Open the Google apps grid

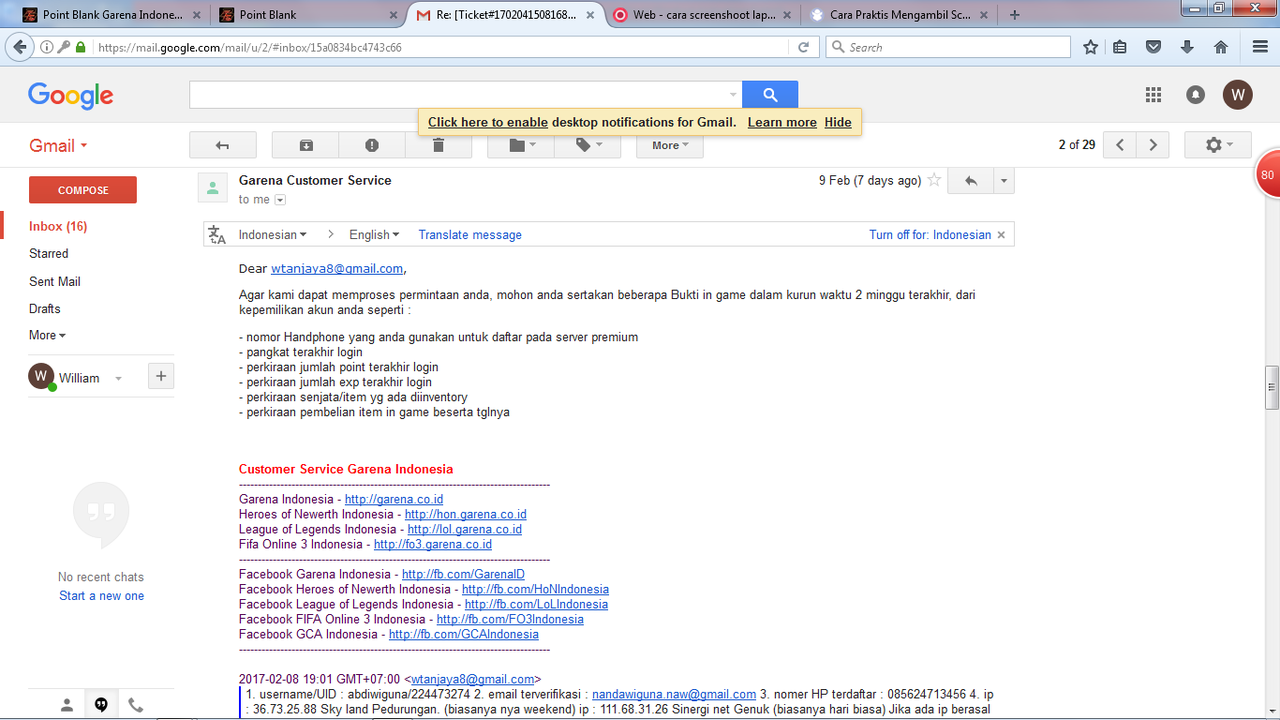pos(1153,95)
